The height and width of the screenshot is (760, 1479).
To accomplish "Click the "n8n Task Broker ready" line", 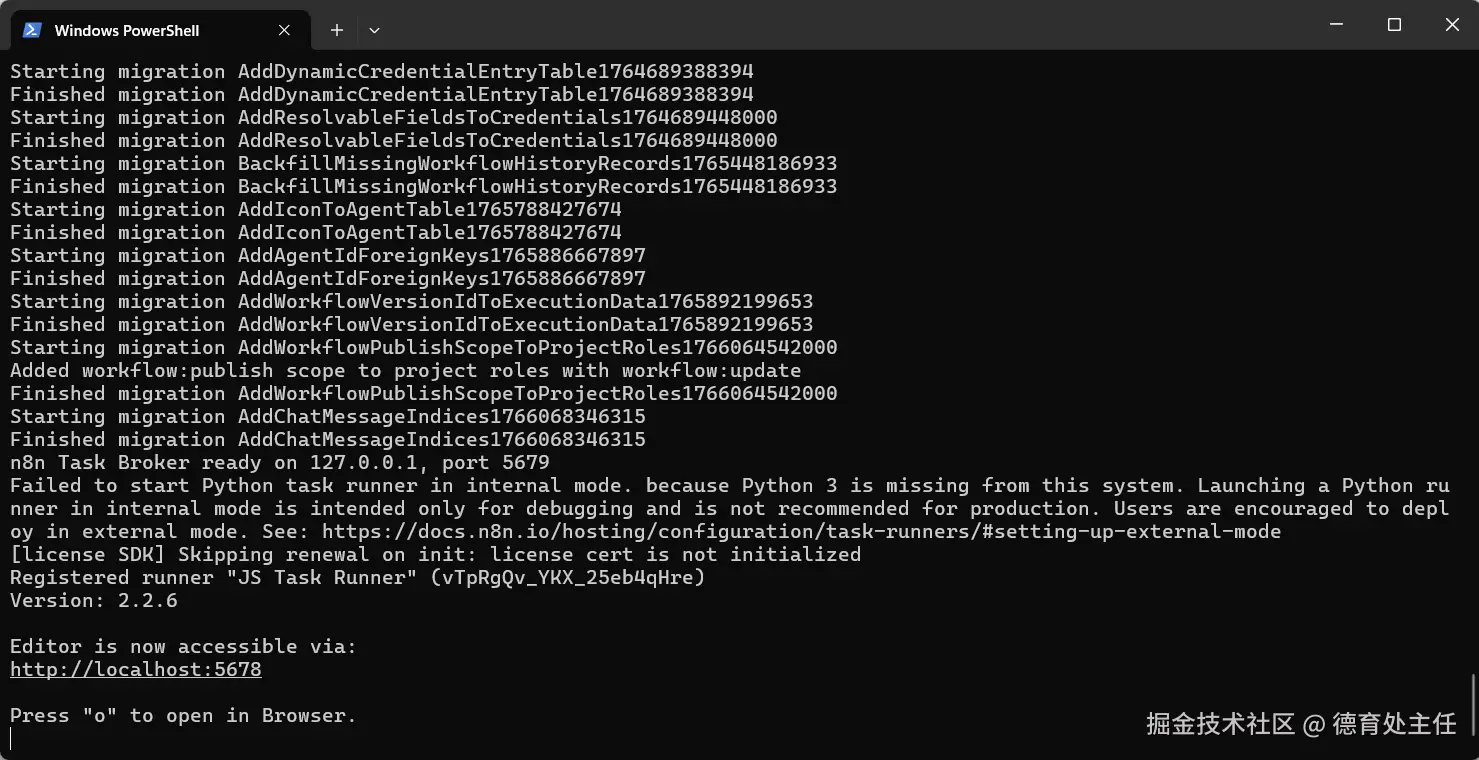I will (280, 462).
